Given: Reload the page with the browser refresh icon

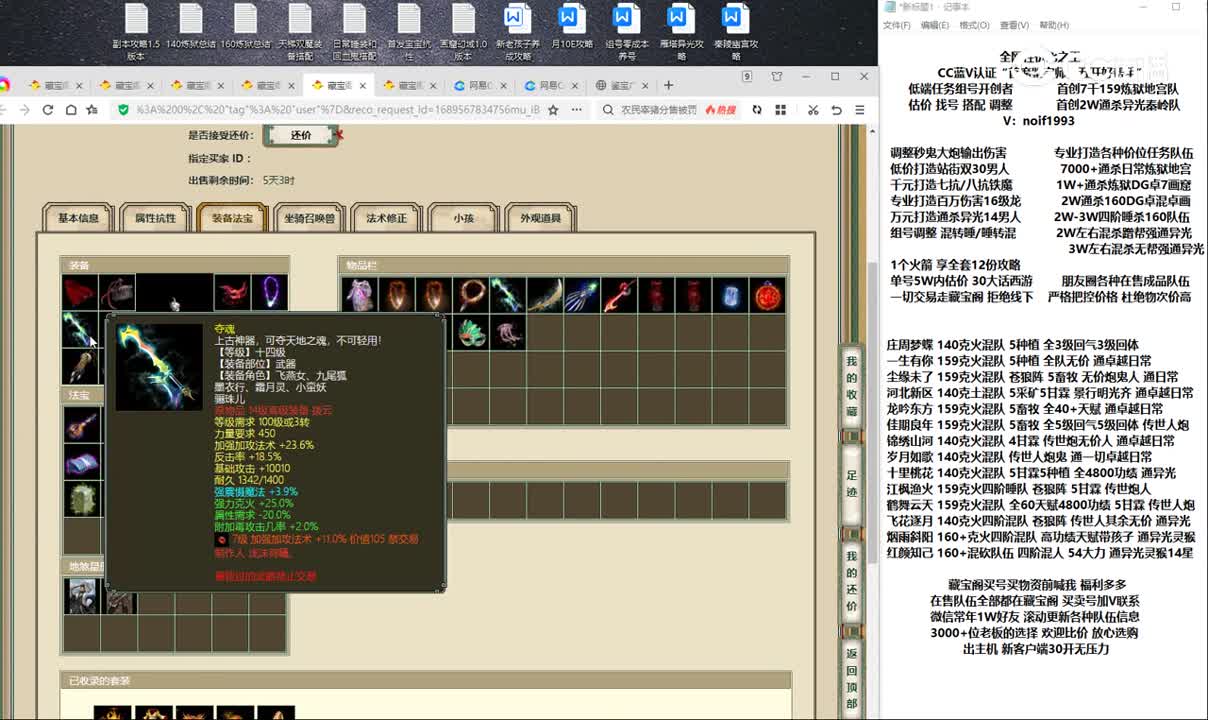Looking at the screenshot, I should pyautogui.click(x=47, y=110).
